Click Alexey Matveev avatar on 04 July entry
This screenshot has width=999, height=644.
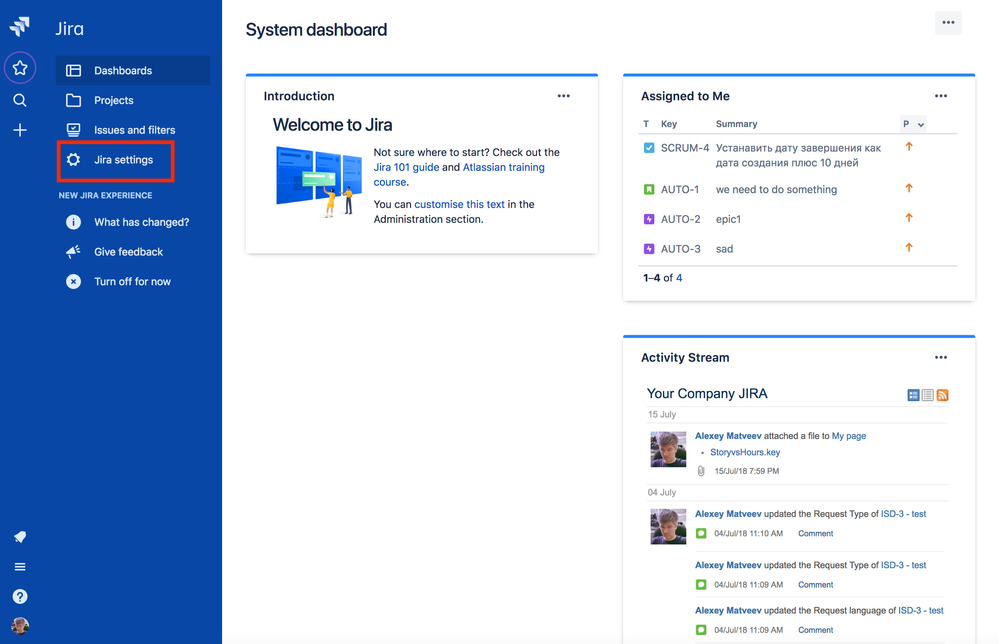(668, 526)
